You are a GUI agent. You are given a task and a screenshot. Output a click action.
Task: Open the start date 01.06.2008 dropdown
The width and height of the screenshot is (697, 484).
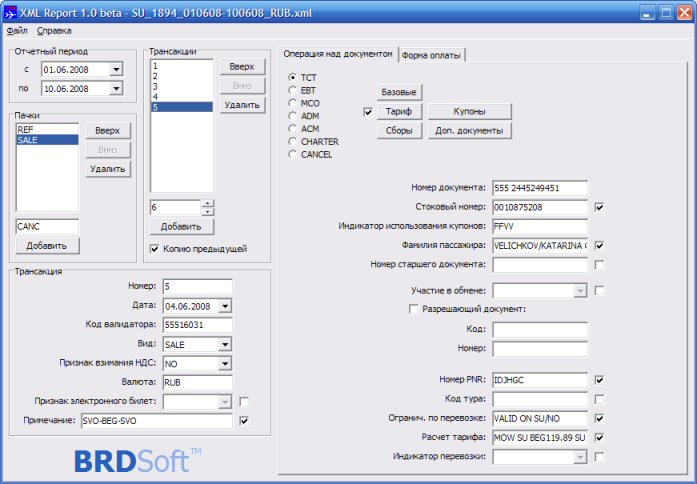pos(116,69)
